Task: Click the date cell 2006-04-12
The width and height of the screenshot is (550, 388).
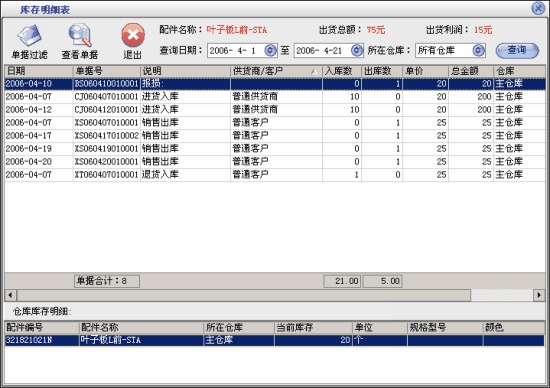Action: pos(38,109)
